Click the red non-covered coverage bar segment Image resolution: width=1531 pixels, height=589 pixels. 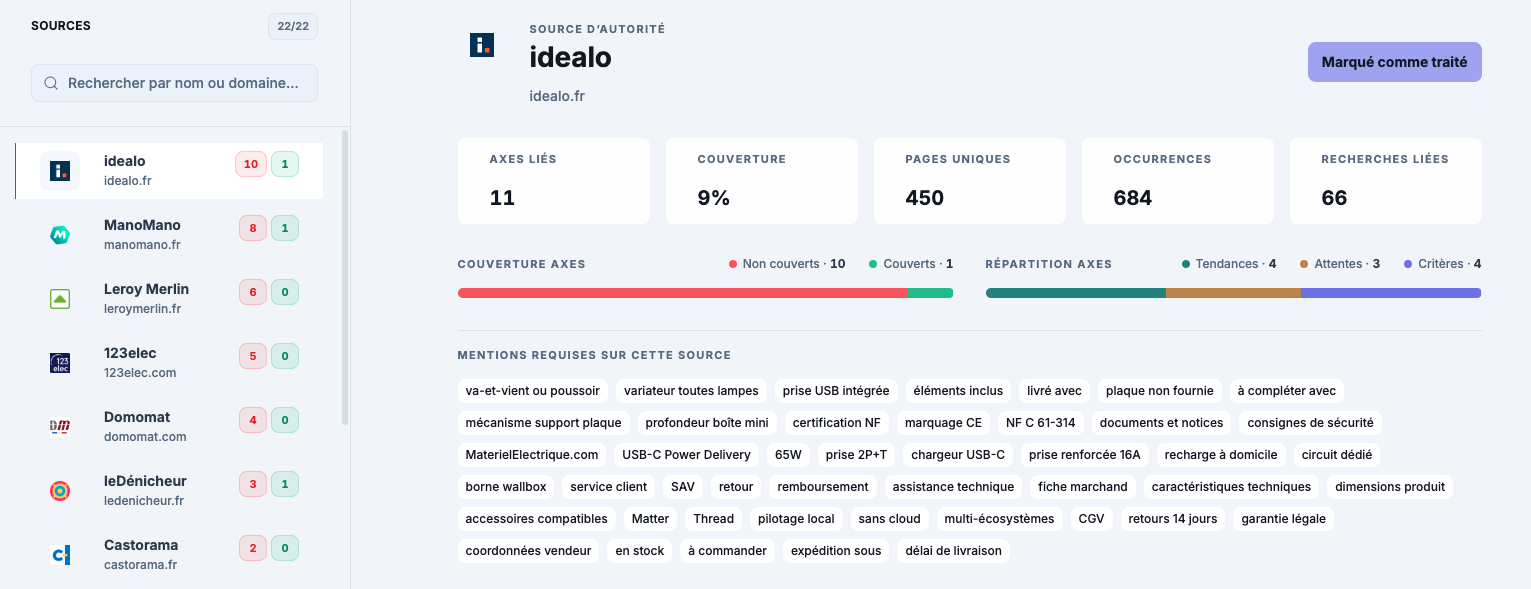(x=683, y=293)
